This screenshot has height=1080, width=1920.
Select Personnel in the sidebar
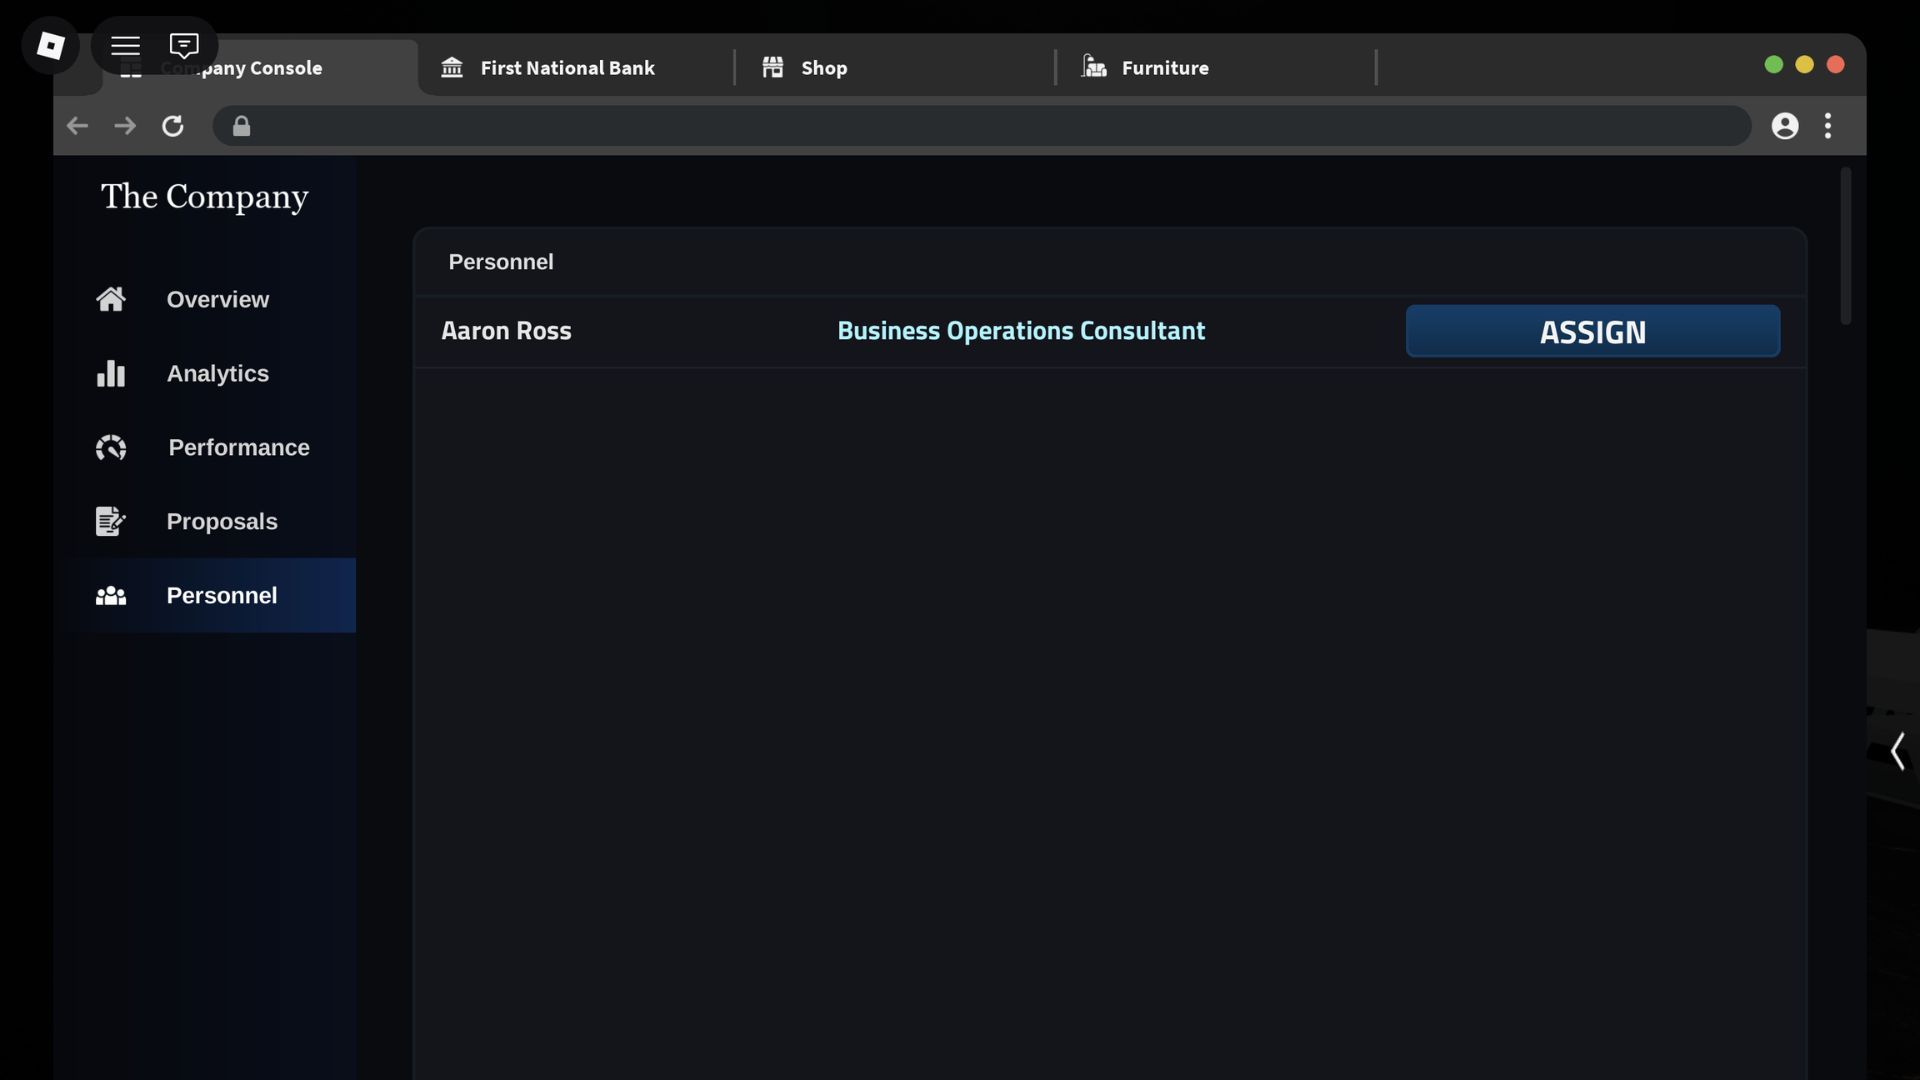tap(205, 595)
